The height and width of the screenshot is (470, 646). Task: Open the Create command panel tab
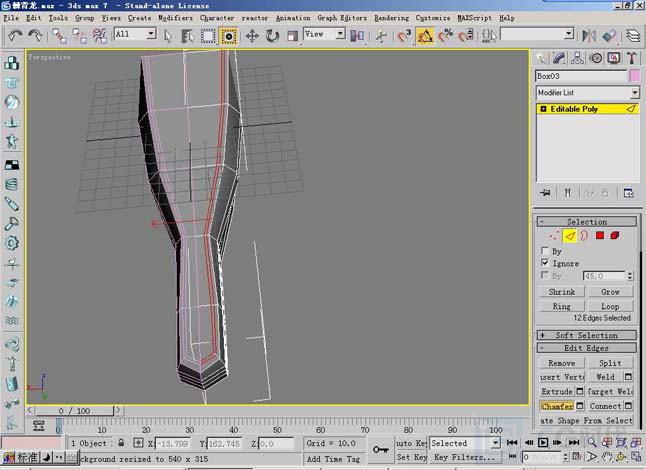tap(541, 58)
